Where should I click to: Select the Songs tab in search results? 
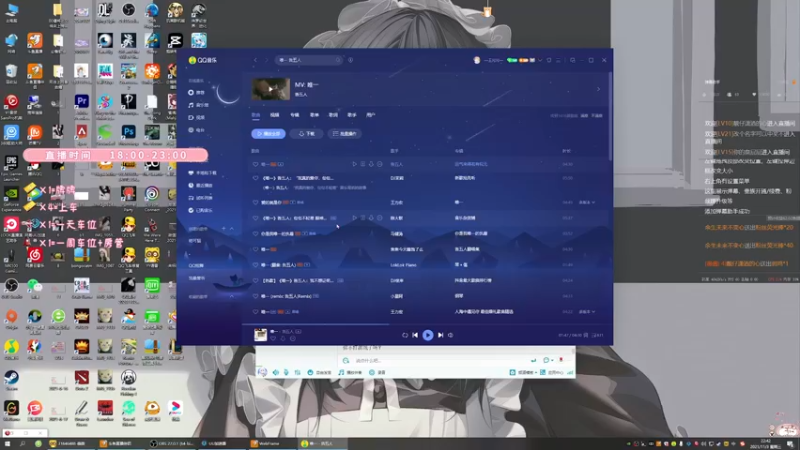click(x=256, y=115)
